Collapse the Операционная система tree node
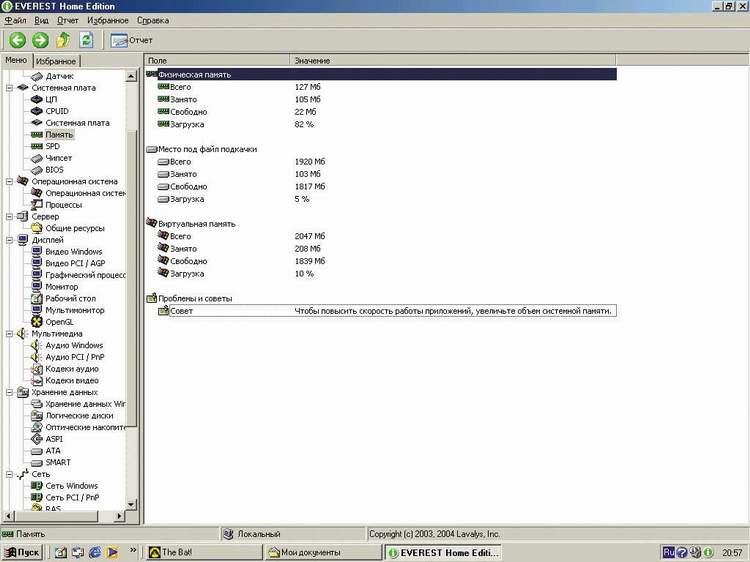 coord(9,182)
